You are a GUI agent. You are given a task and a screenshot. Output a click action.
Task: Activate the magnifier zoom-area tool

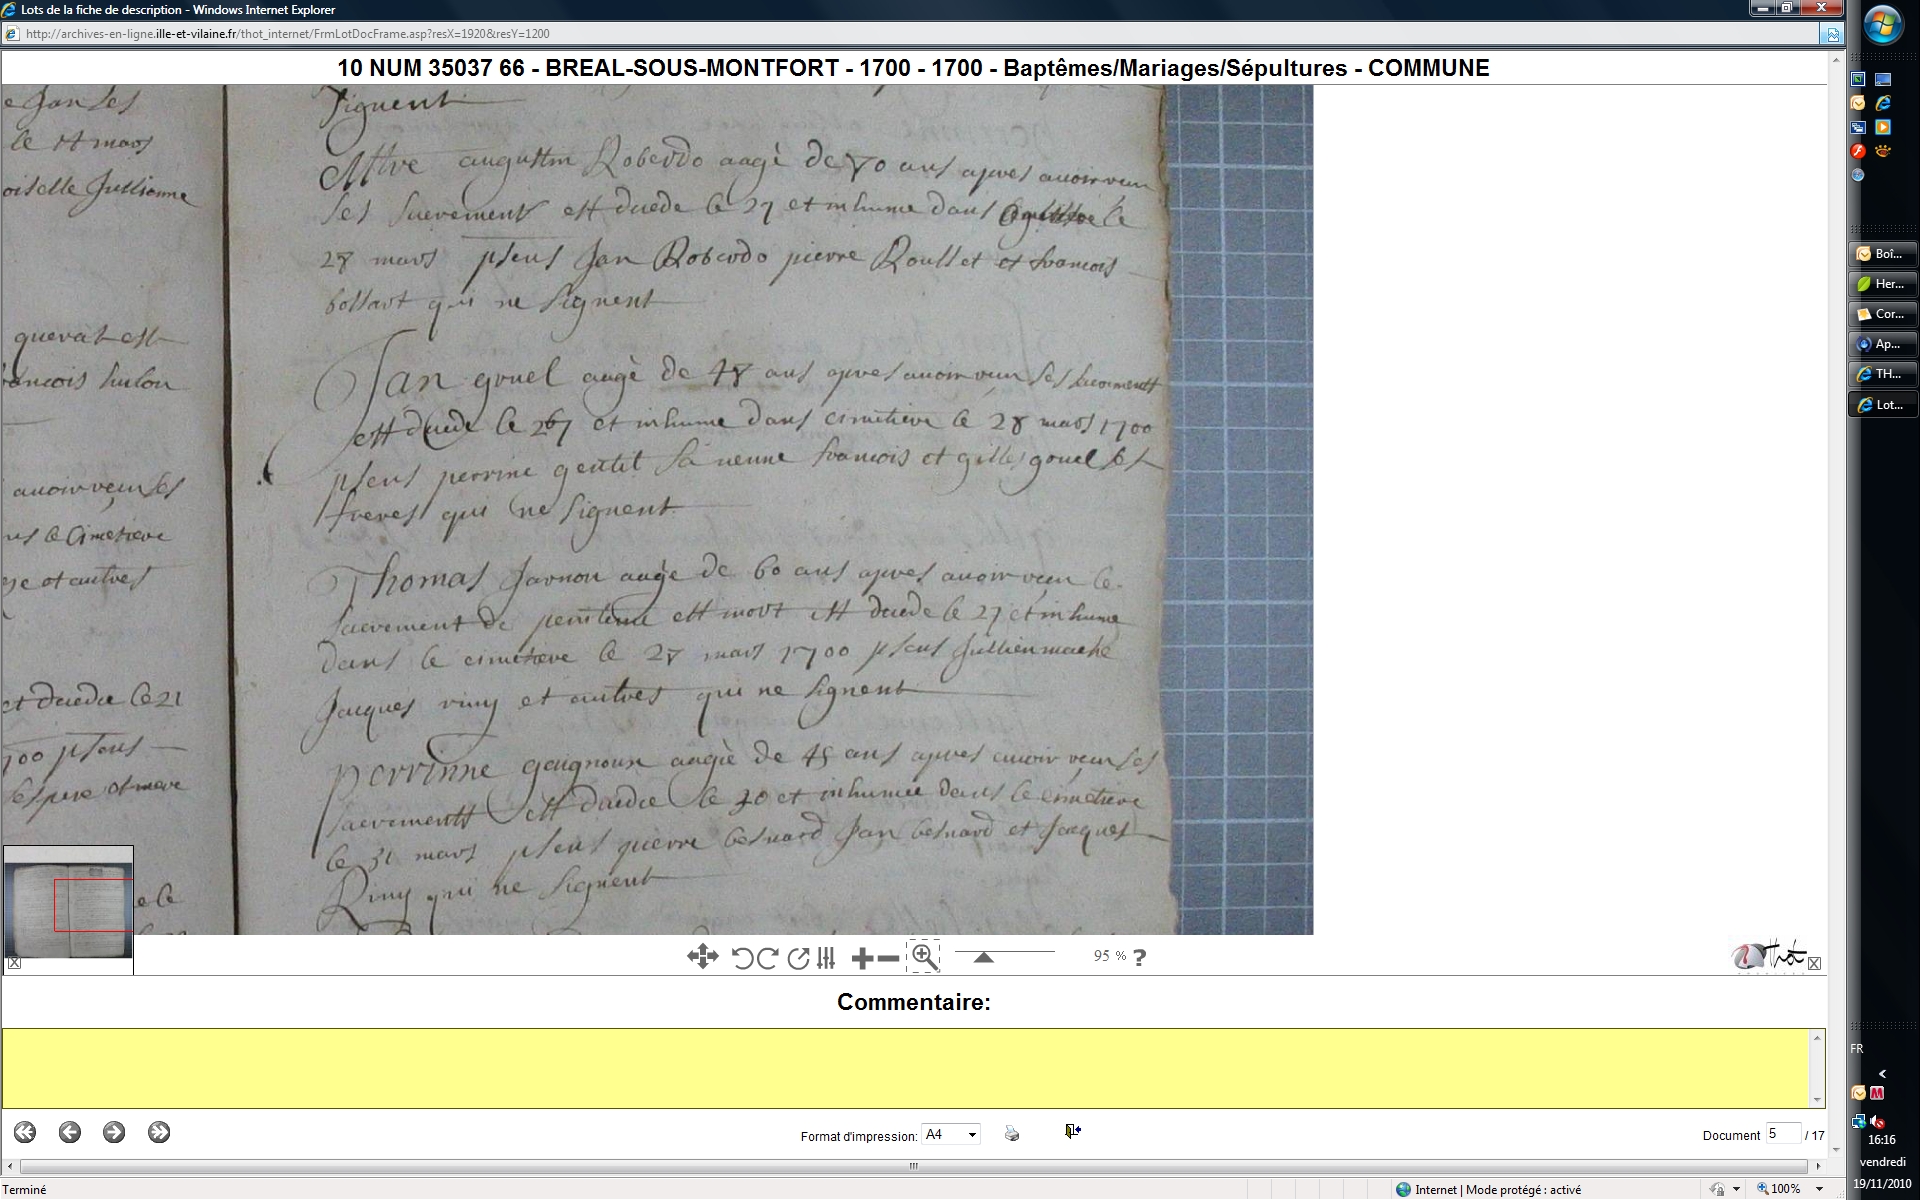924,957
